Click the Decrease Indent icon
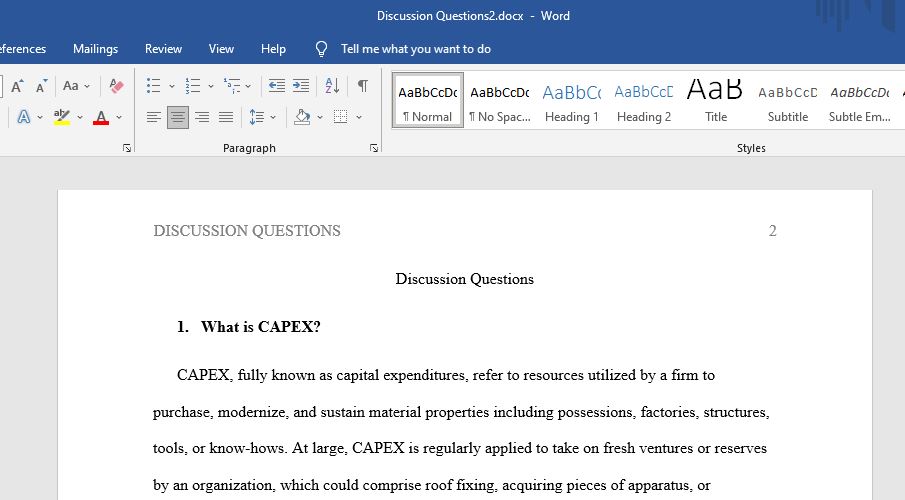Screen dimensions: 905x500 [276, 86]
